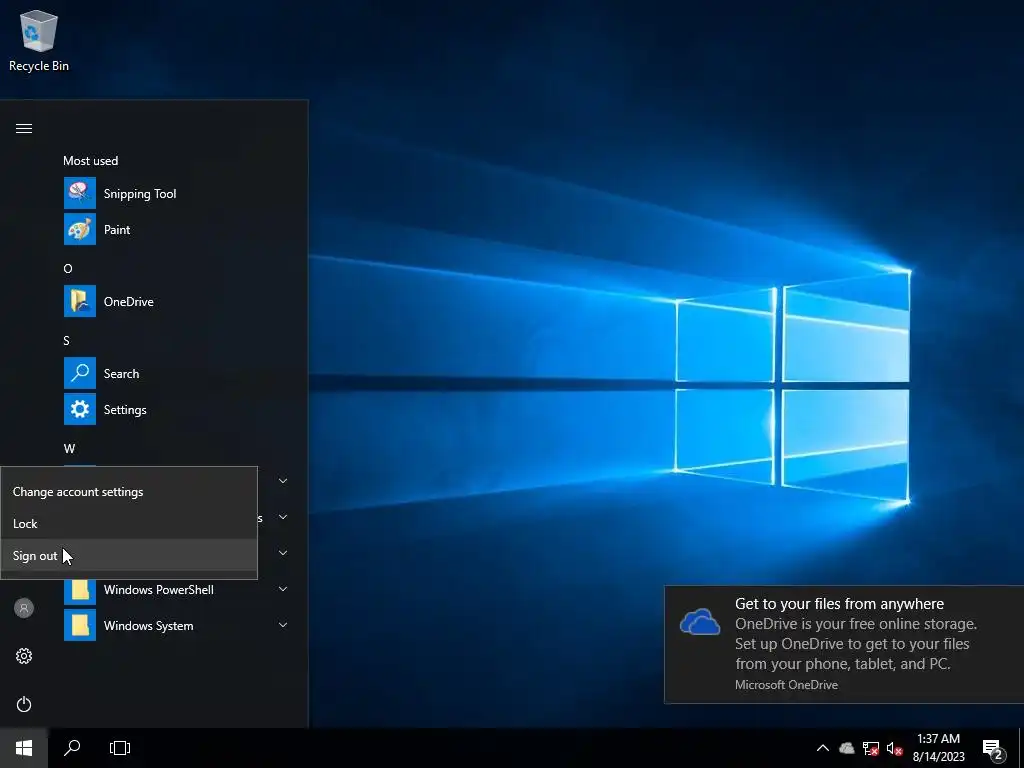Click the OneDrive cloud icon in the notification
The image size is (1024, 768).
click(699, 622)
